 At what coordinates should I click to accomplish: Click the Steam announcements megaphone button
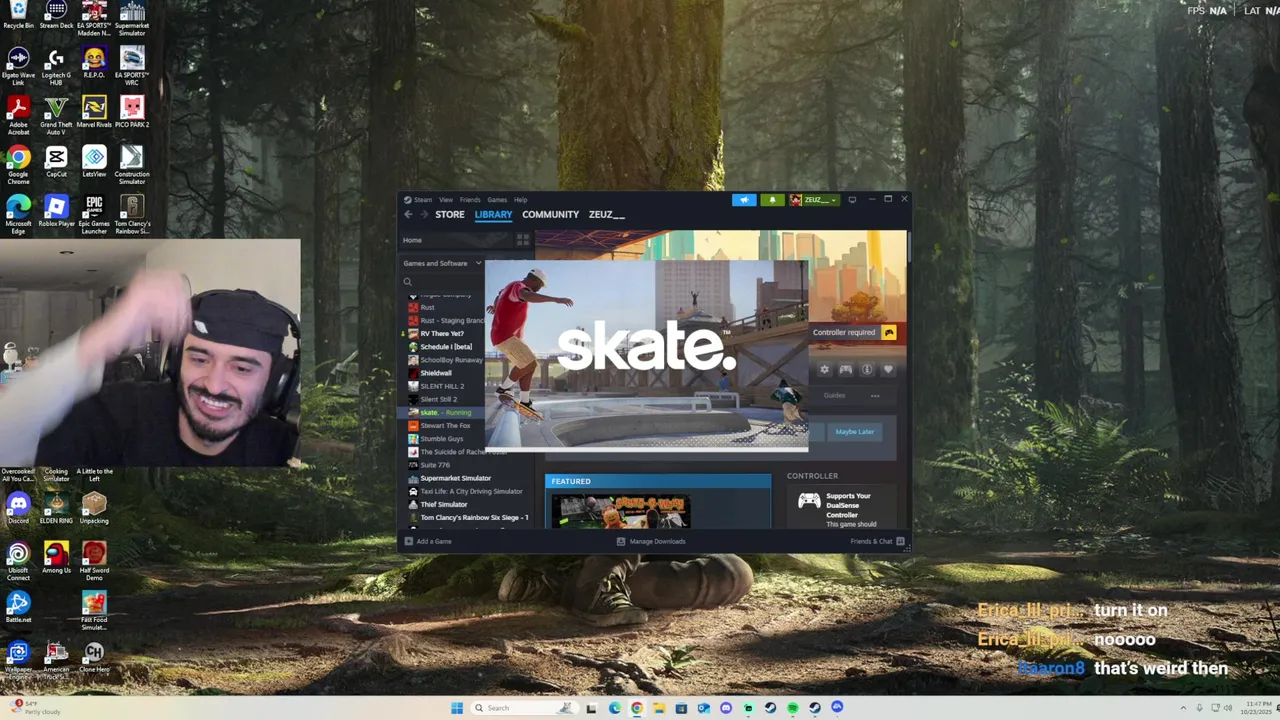[744, 200]
